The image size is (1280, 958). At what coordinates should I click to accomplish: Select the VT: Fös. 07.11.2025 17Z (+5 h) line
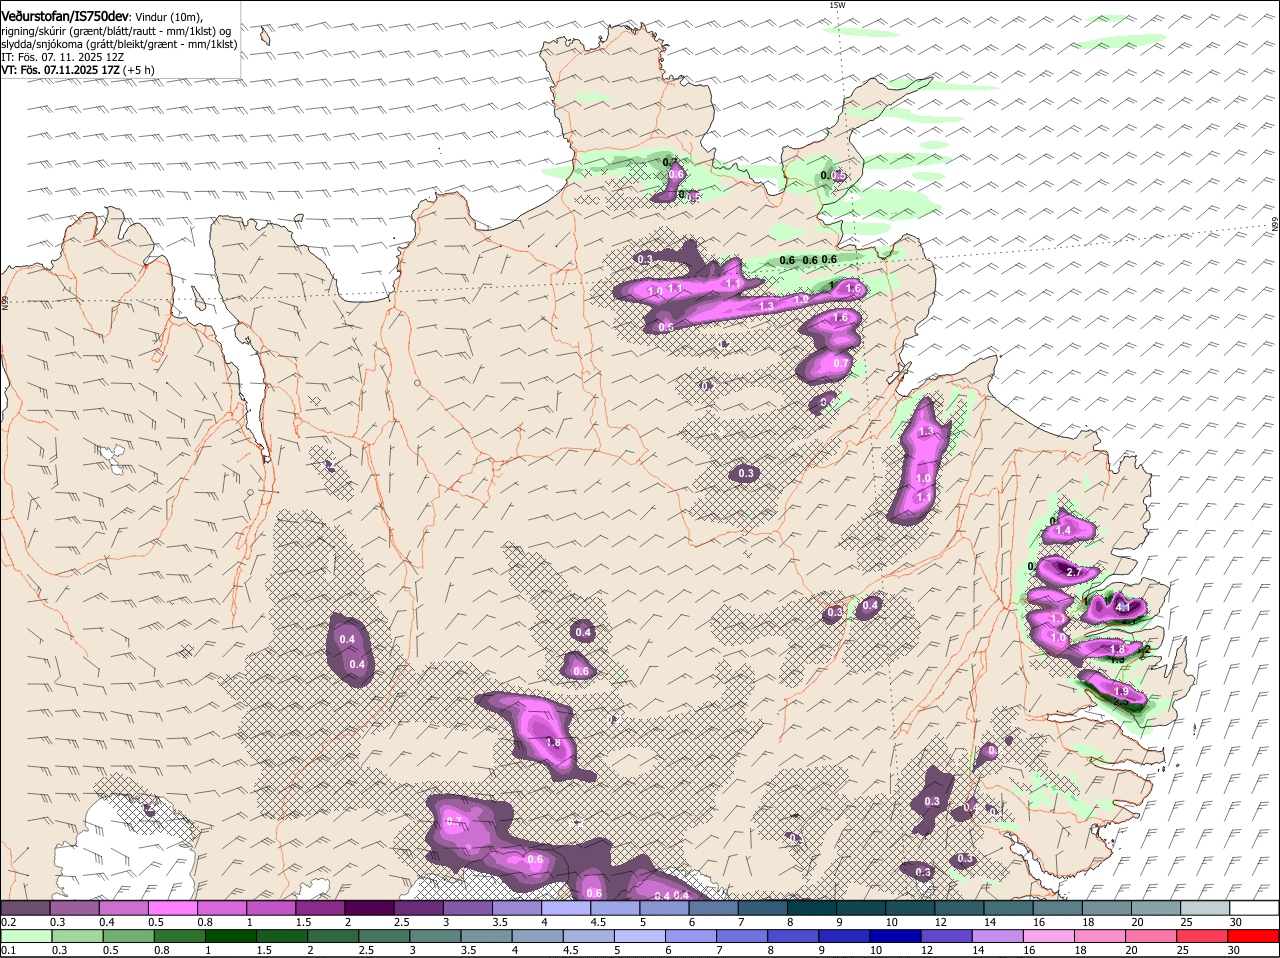click(x=78, y=70)
